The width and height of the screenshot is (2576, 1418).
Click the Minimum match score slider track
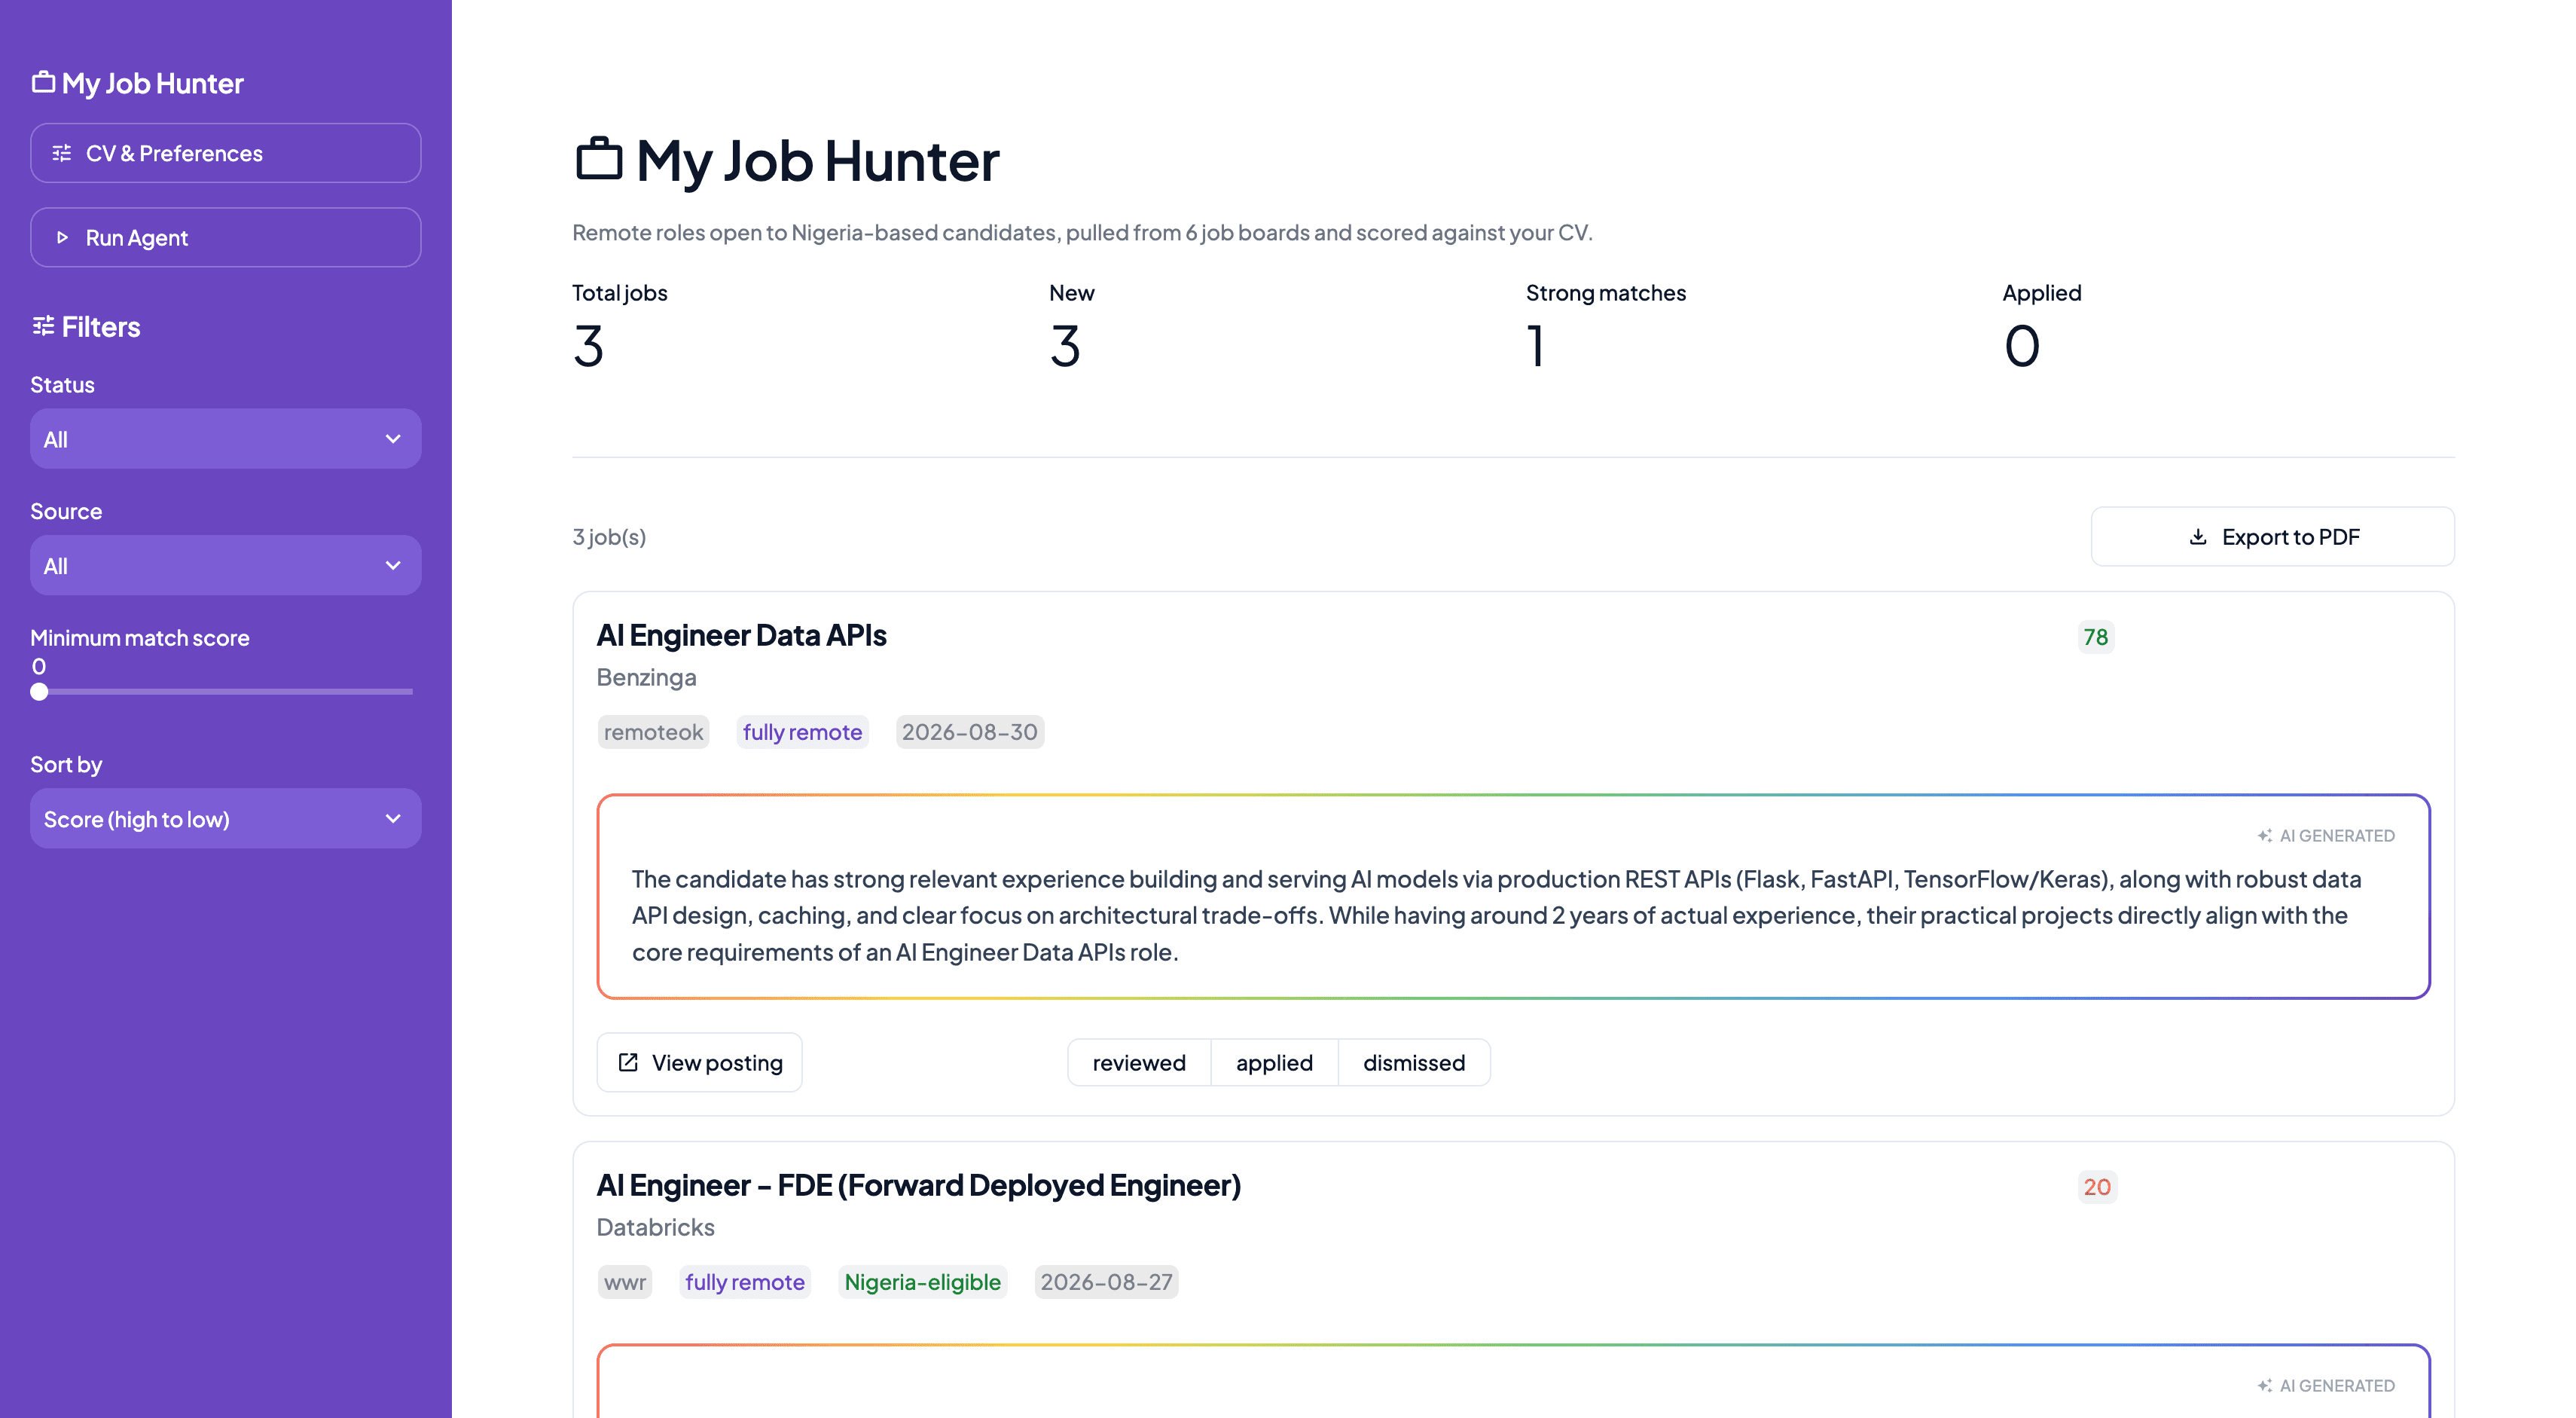pyautogui.click(x=222, y=691)
